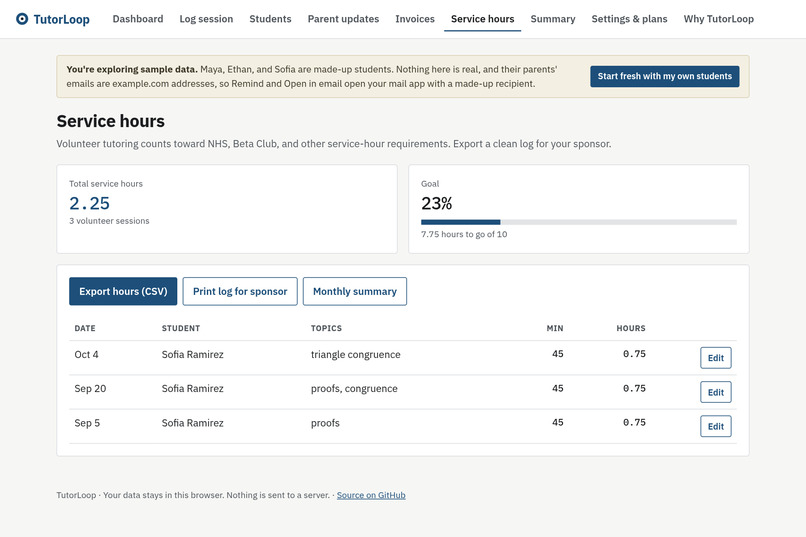Open the Dashboard tab
The image size is (806, 537).
(138, 19)
